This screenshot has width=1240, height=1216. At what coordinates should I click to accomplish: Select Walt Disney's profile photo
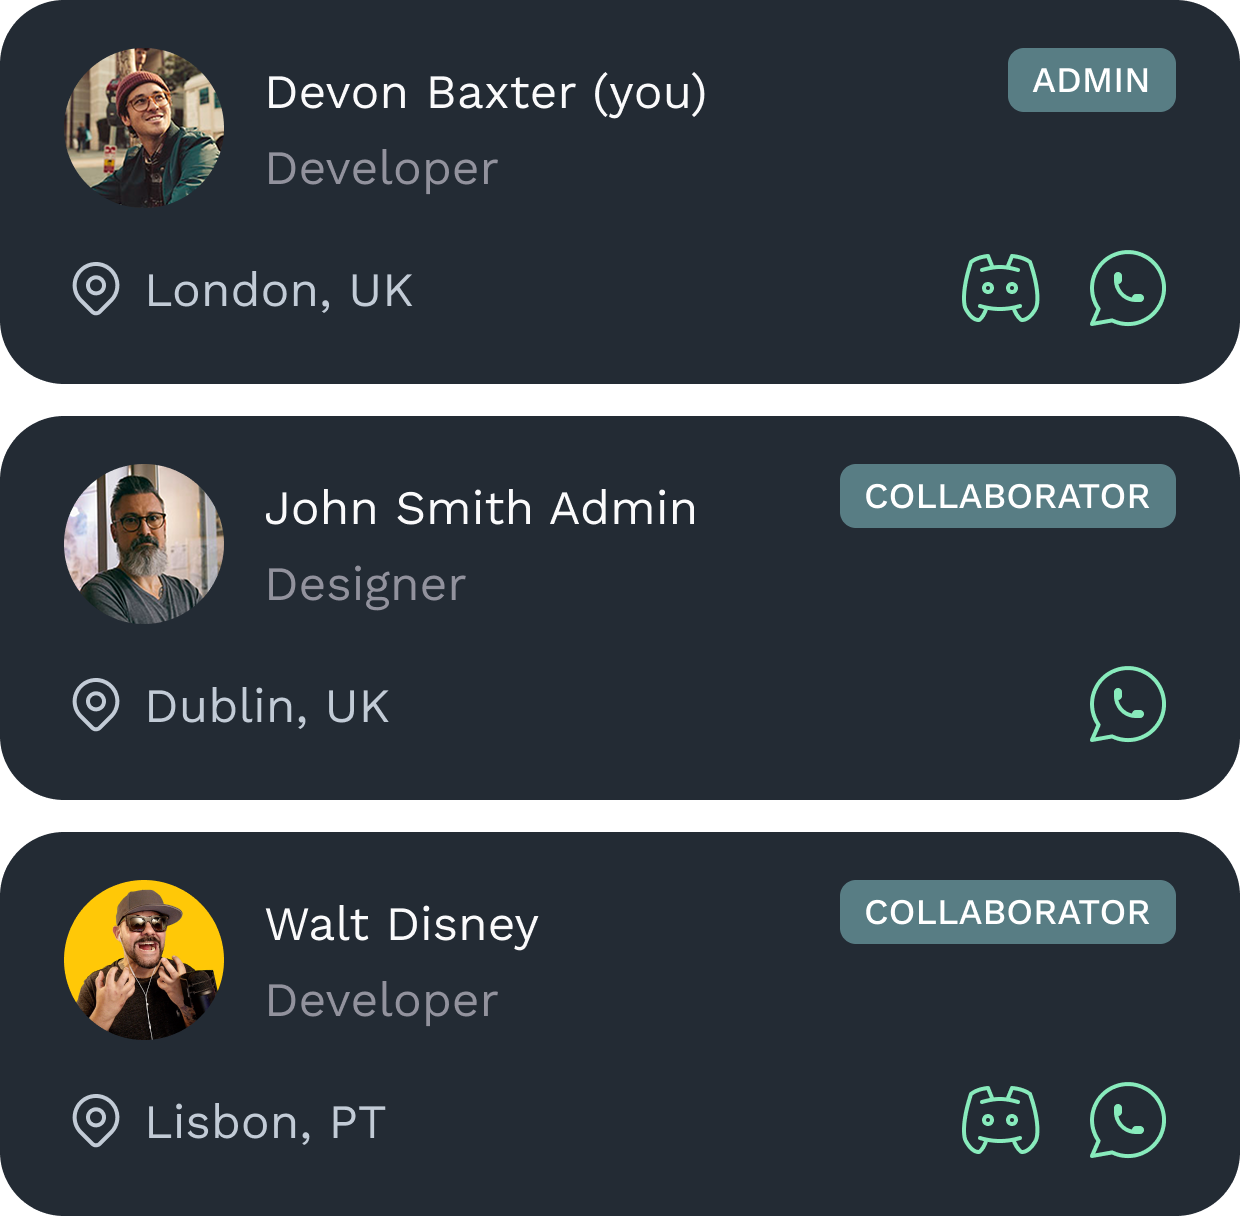coord(144,960)
